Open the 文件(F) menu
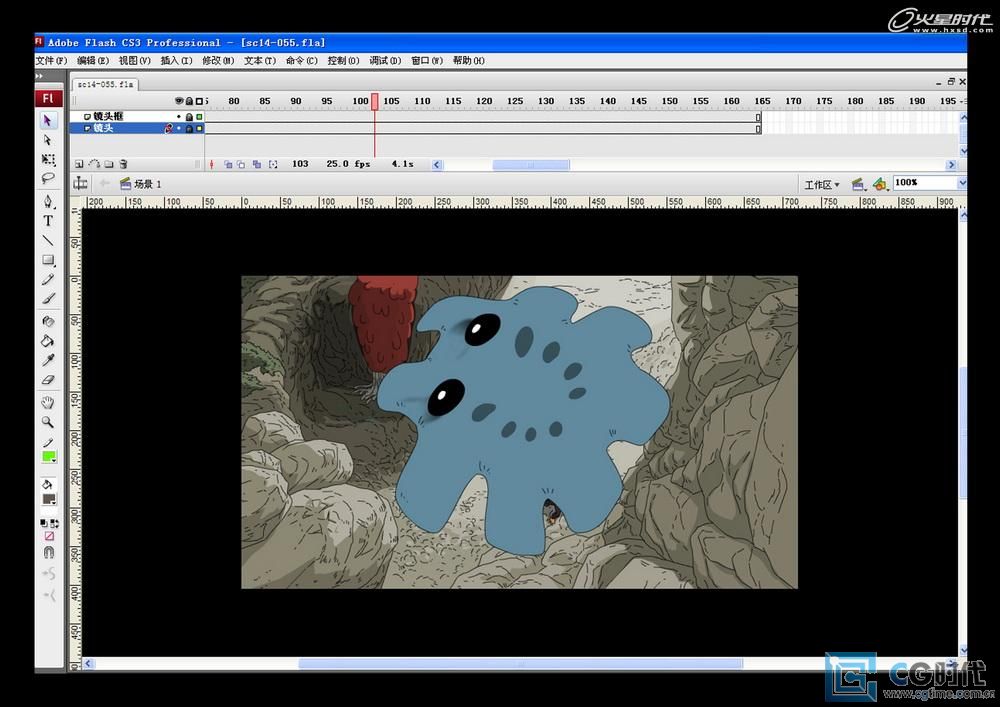Image resolution: width=1000 pixels, height=707 pixels. tap(52, 61)
